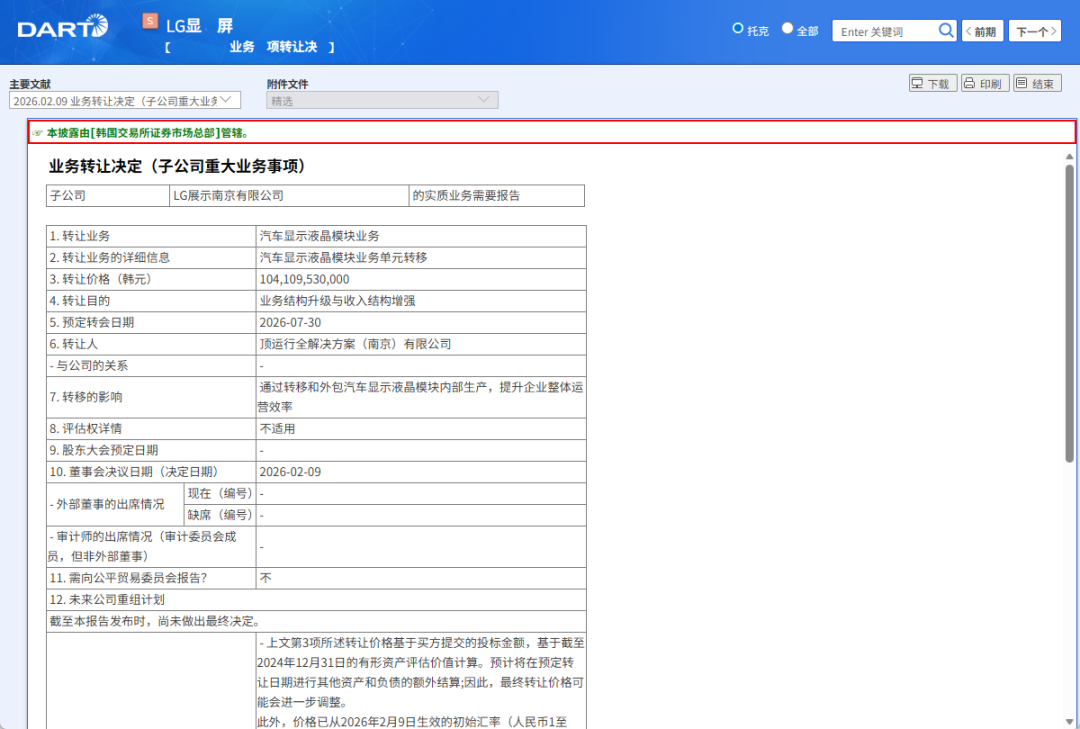Click the 前期 previous button
The height and width of the screenshot is (729, 1080).
(x=981, y=30)
